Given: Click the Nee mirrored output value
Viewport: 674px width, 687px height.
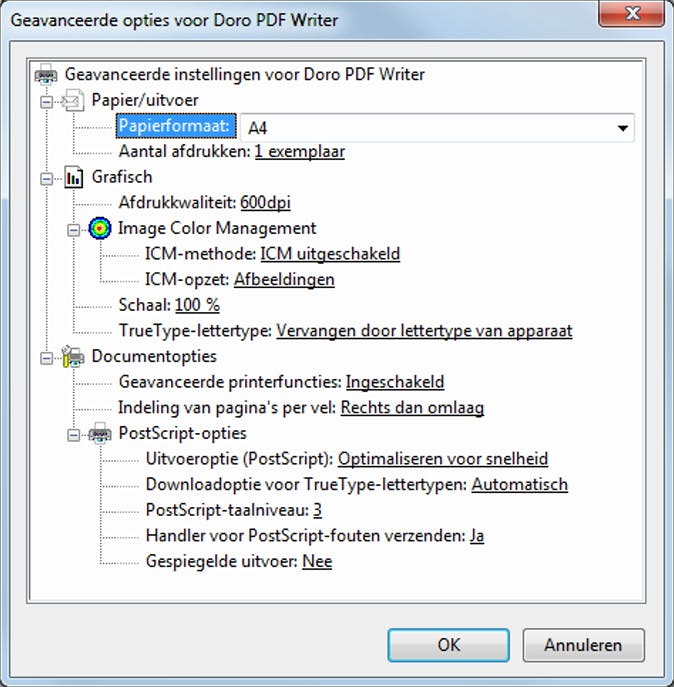Looking at the screenshot, I should tap(317, 561).
